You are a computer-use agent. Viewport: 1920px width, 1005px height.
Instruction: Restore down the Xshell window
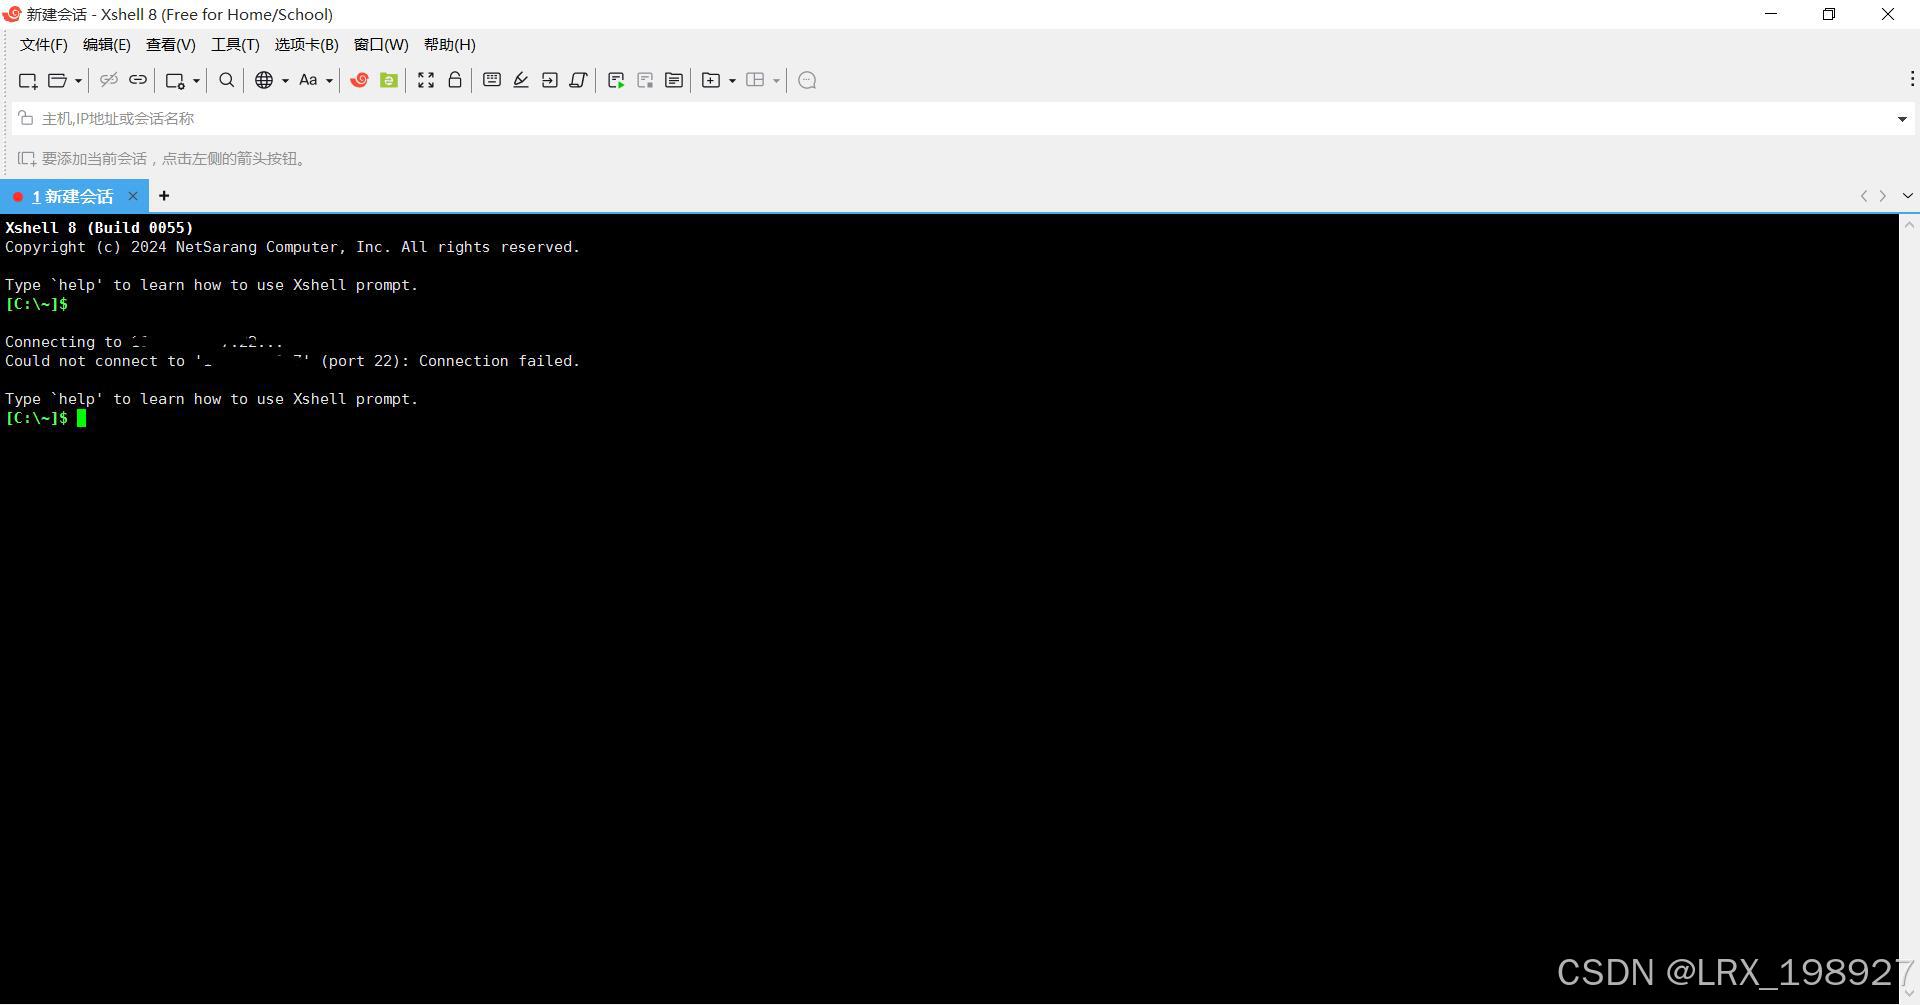[1829, 14]
